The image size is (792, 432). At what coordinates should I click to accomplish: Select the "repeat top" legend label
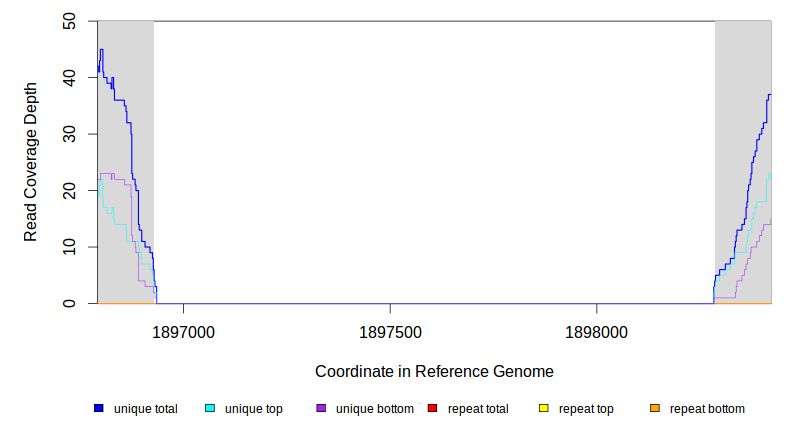click(x=586, y=409)
